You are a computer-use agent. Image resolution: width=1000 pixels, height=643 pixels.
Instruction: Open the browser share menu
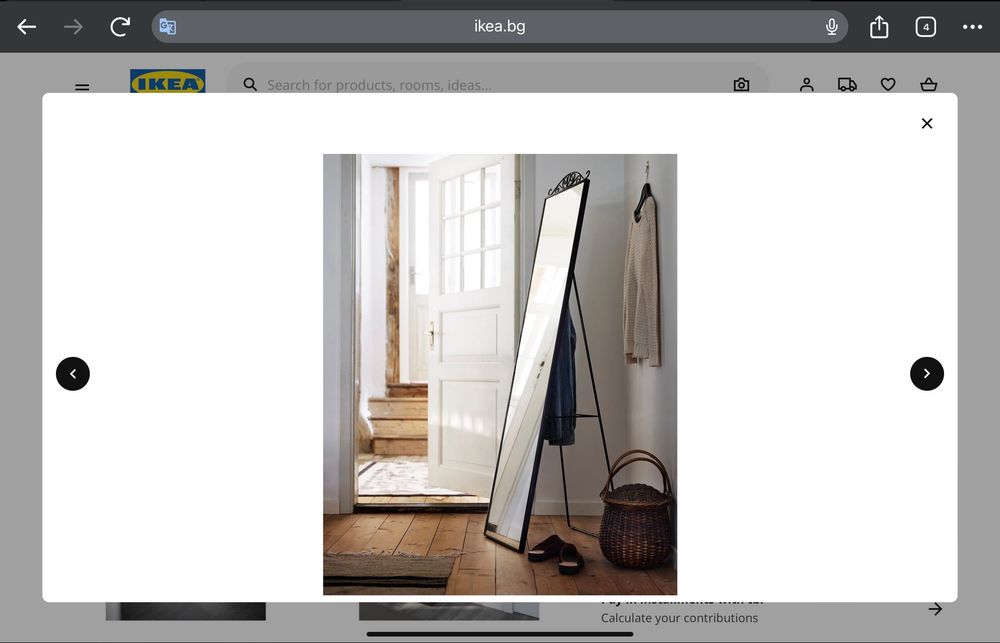click(879, 27)
